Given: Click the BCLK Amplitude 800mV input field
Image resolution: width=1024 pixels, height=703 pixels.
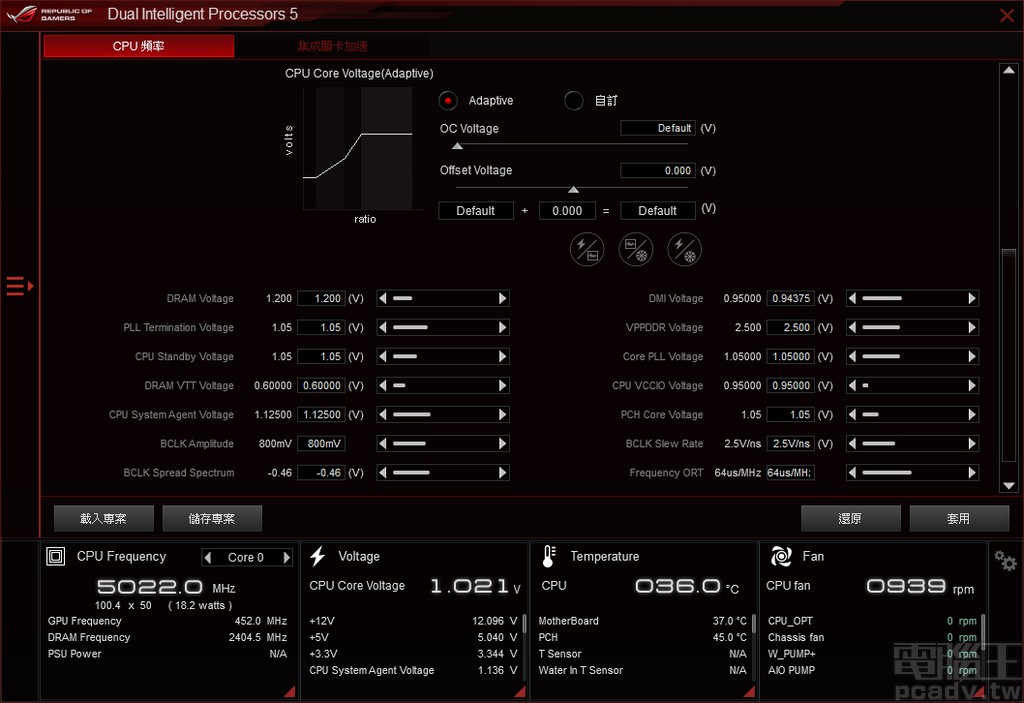Looking at the screenshot, I should (321, 444).
